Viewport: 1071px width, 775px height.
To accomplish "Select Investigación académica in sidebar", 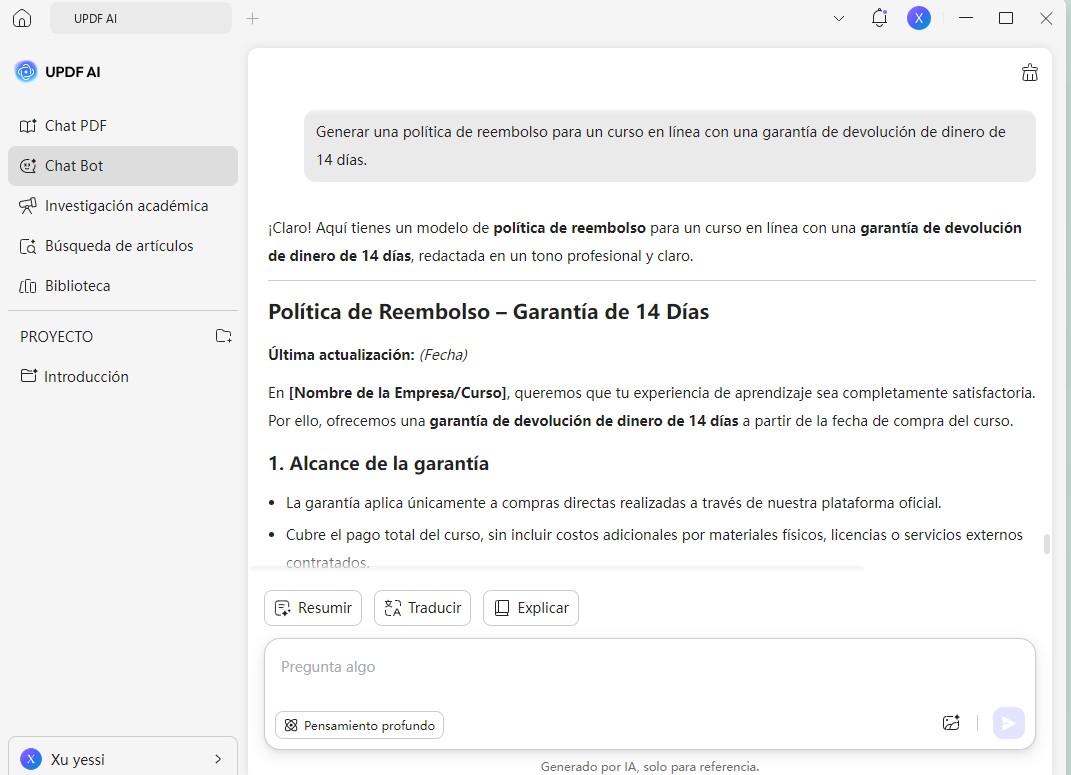I will tap(126, 206).
